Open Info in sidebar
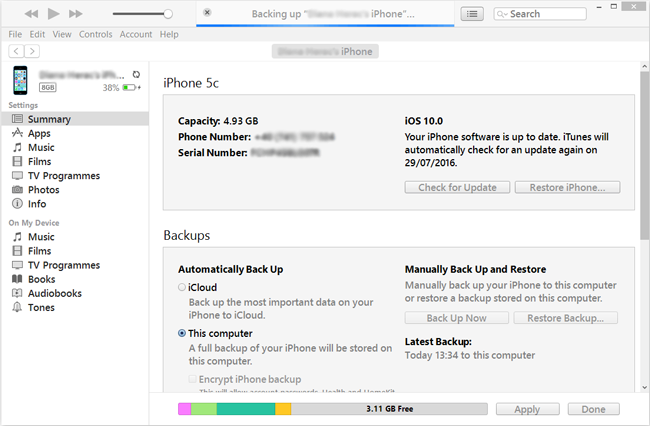This screenshot has width=650, height=426. 75,204
